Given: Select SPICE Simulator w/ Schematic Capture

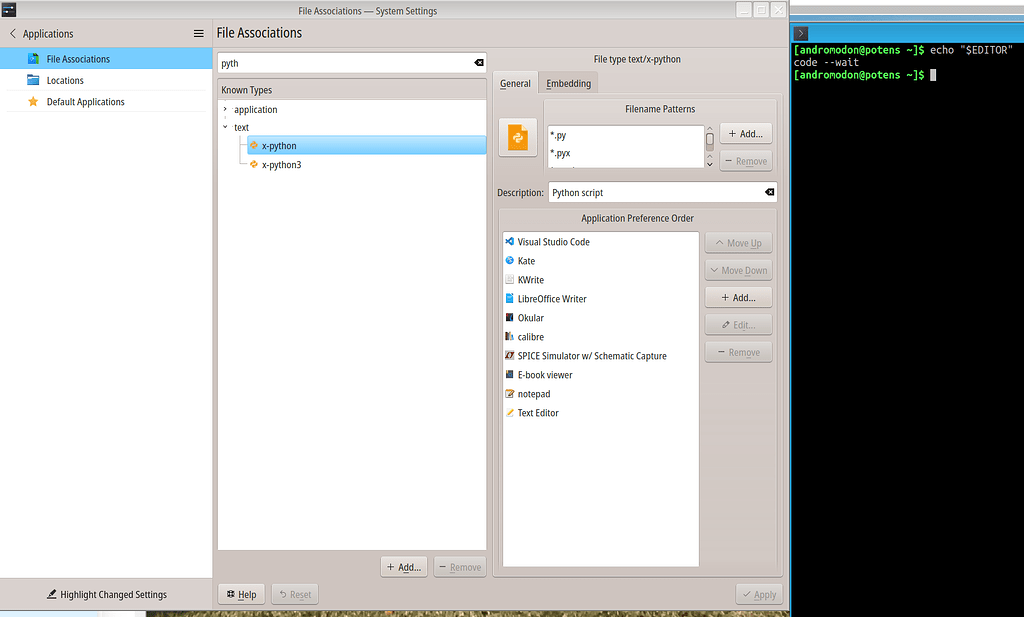Looking at the screenshot, I should (591, 356).
